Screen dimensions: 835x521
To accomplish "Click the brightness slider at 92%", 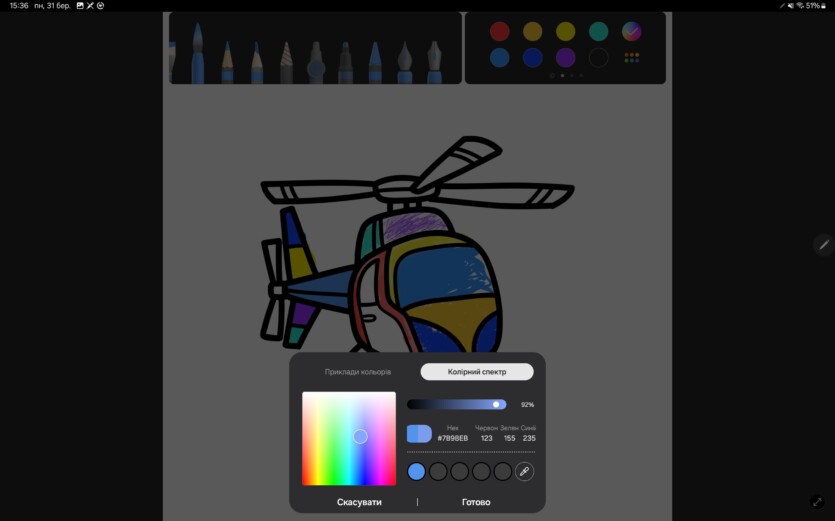I will pos(496,405).
